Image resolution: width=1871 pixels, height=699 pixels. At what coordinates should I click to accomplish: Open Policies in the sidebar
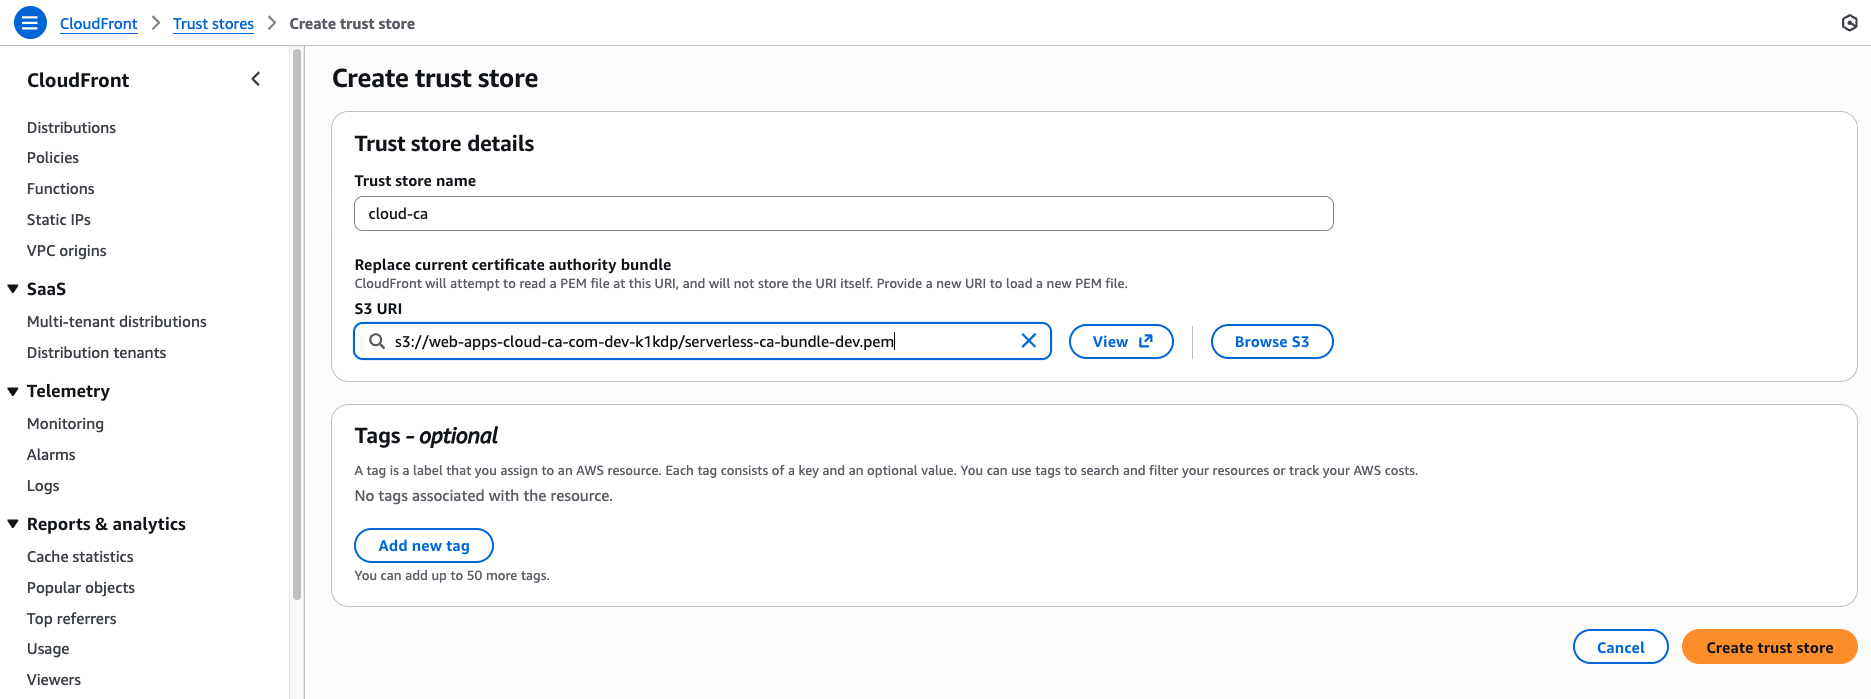[53, 157]
